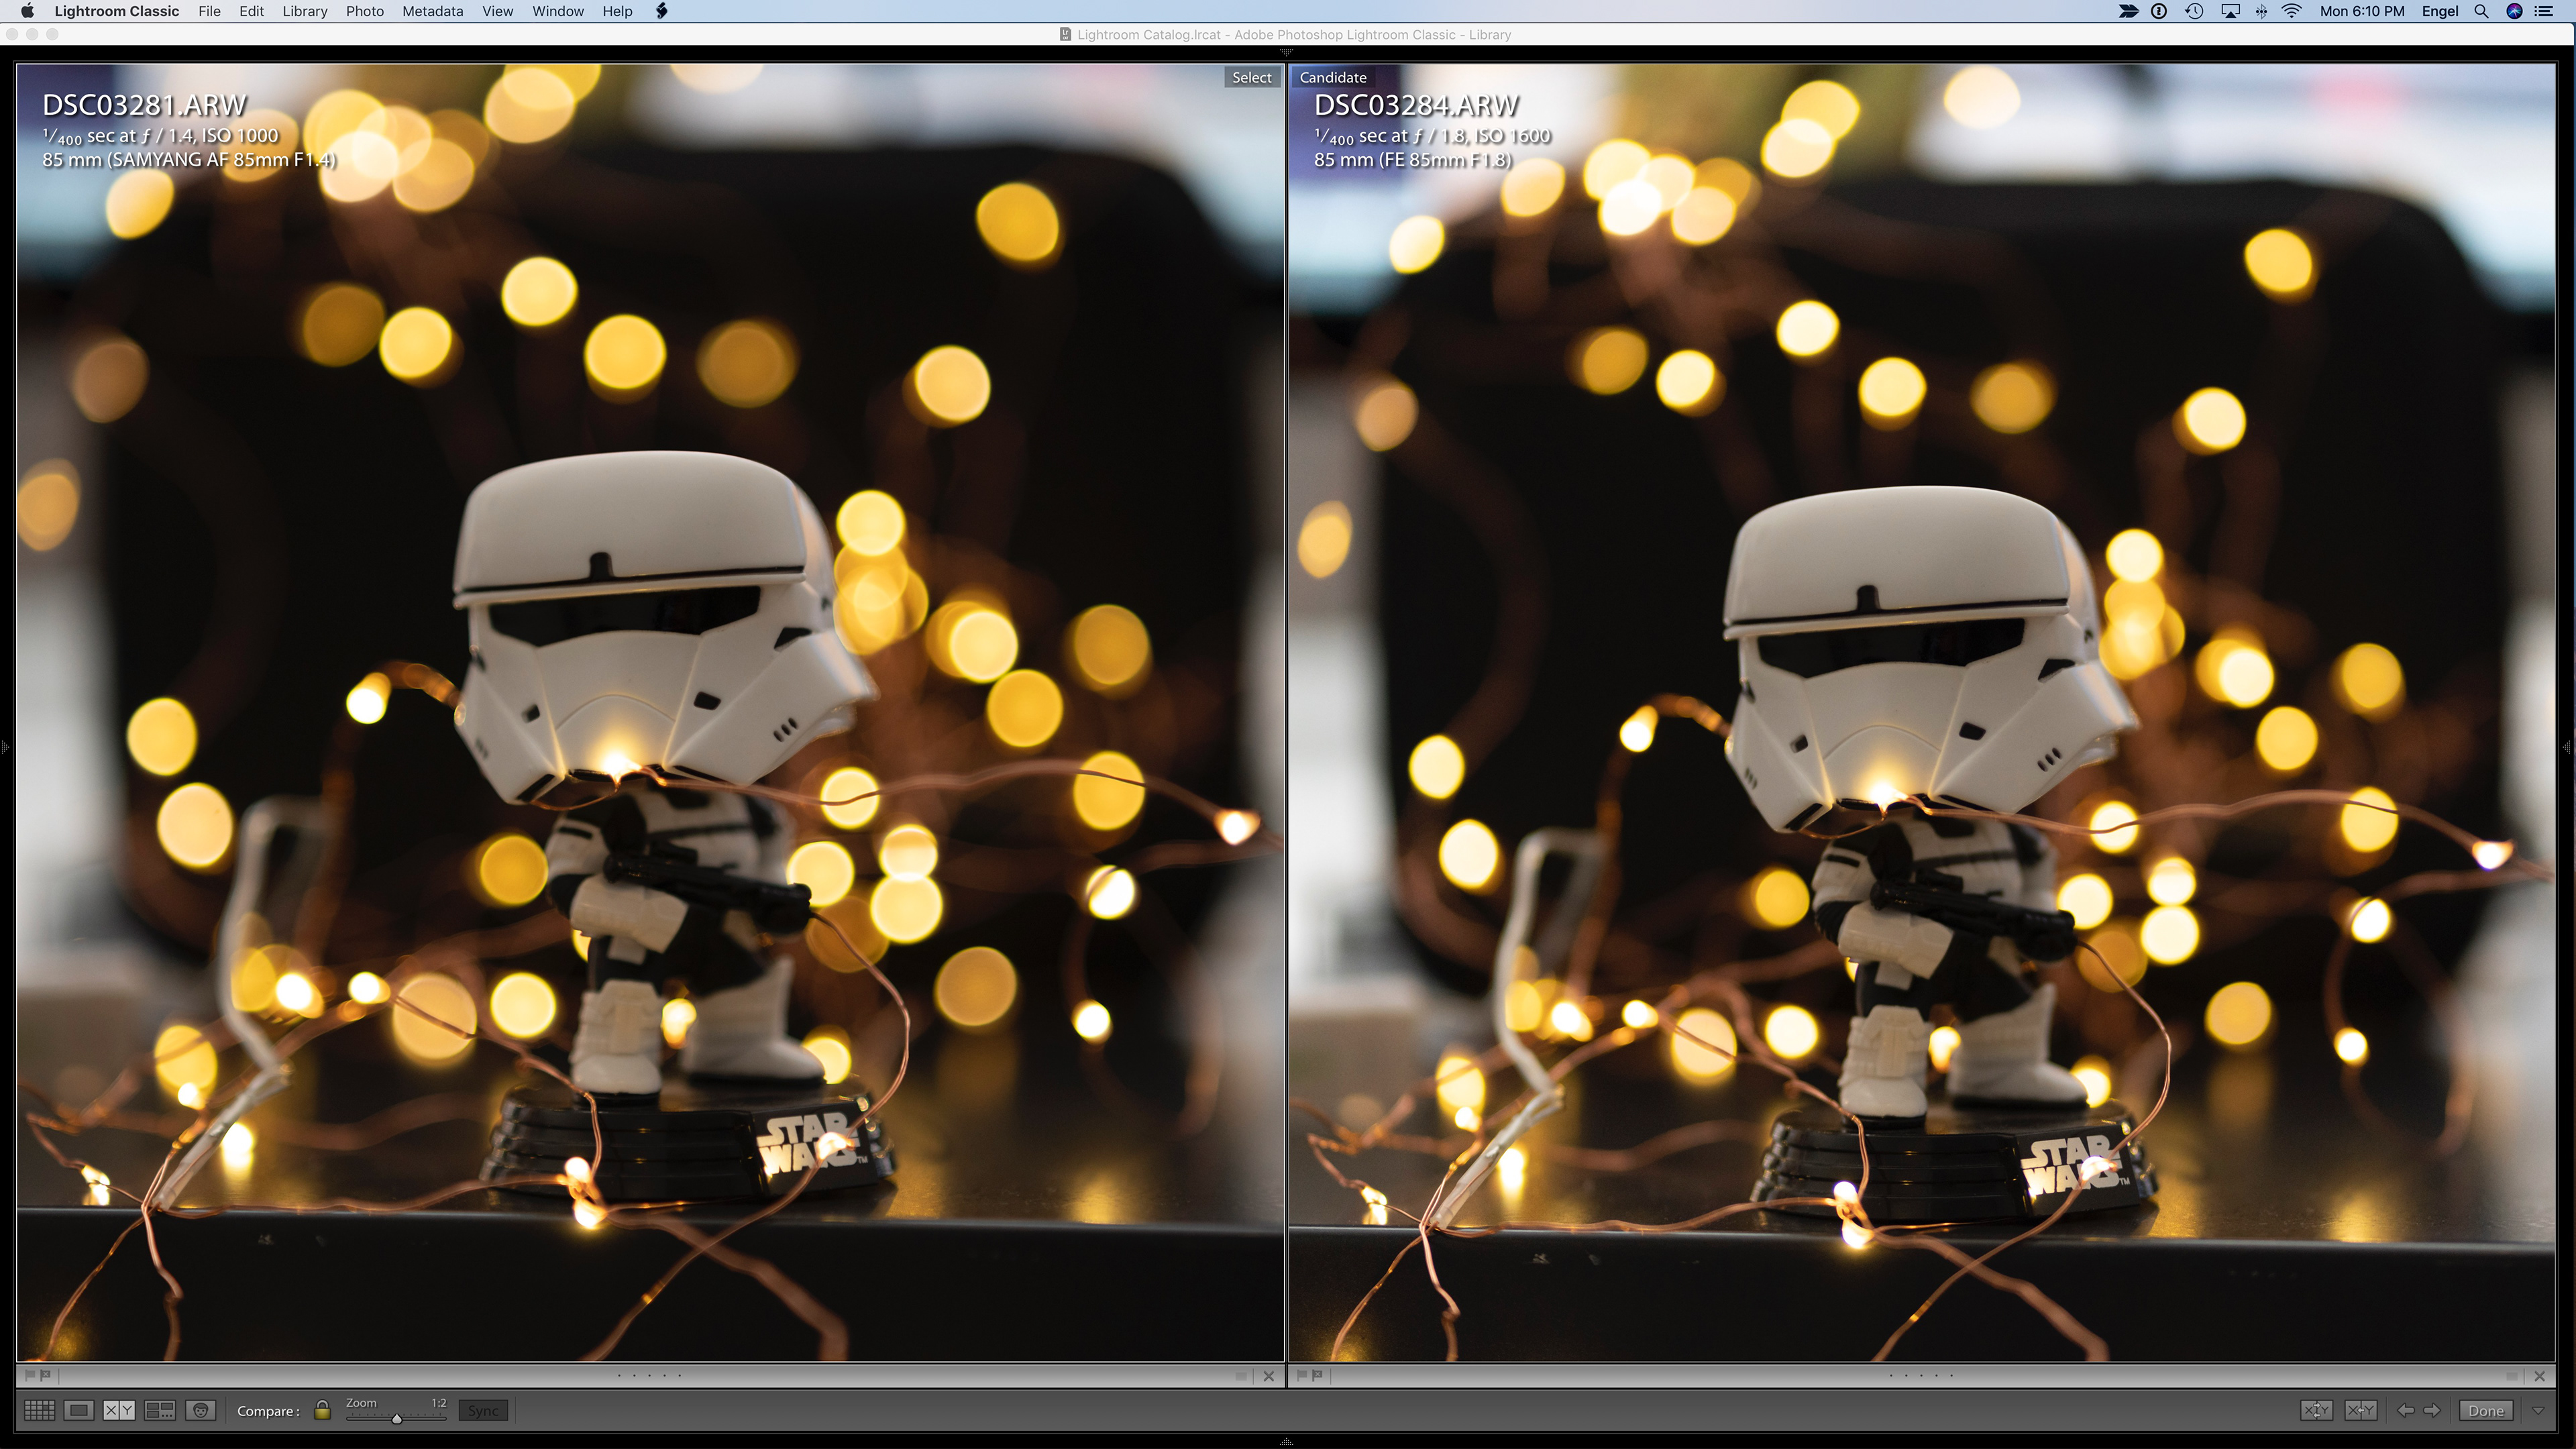Open the Window menu
2576x1449 pixels.
pos(558,11)
